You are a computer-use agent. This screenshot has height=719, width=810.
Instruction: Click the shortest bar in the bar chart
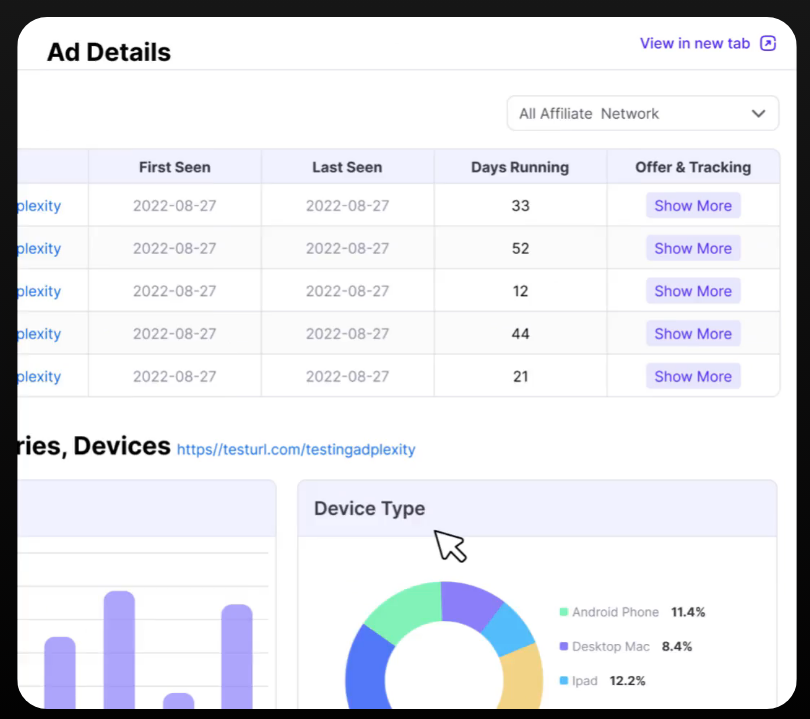pyautogui.click(x=179, y=701)
